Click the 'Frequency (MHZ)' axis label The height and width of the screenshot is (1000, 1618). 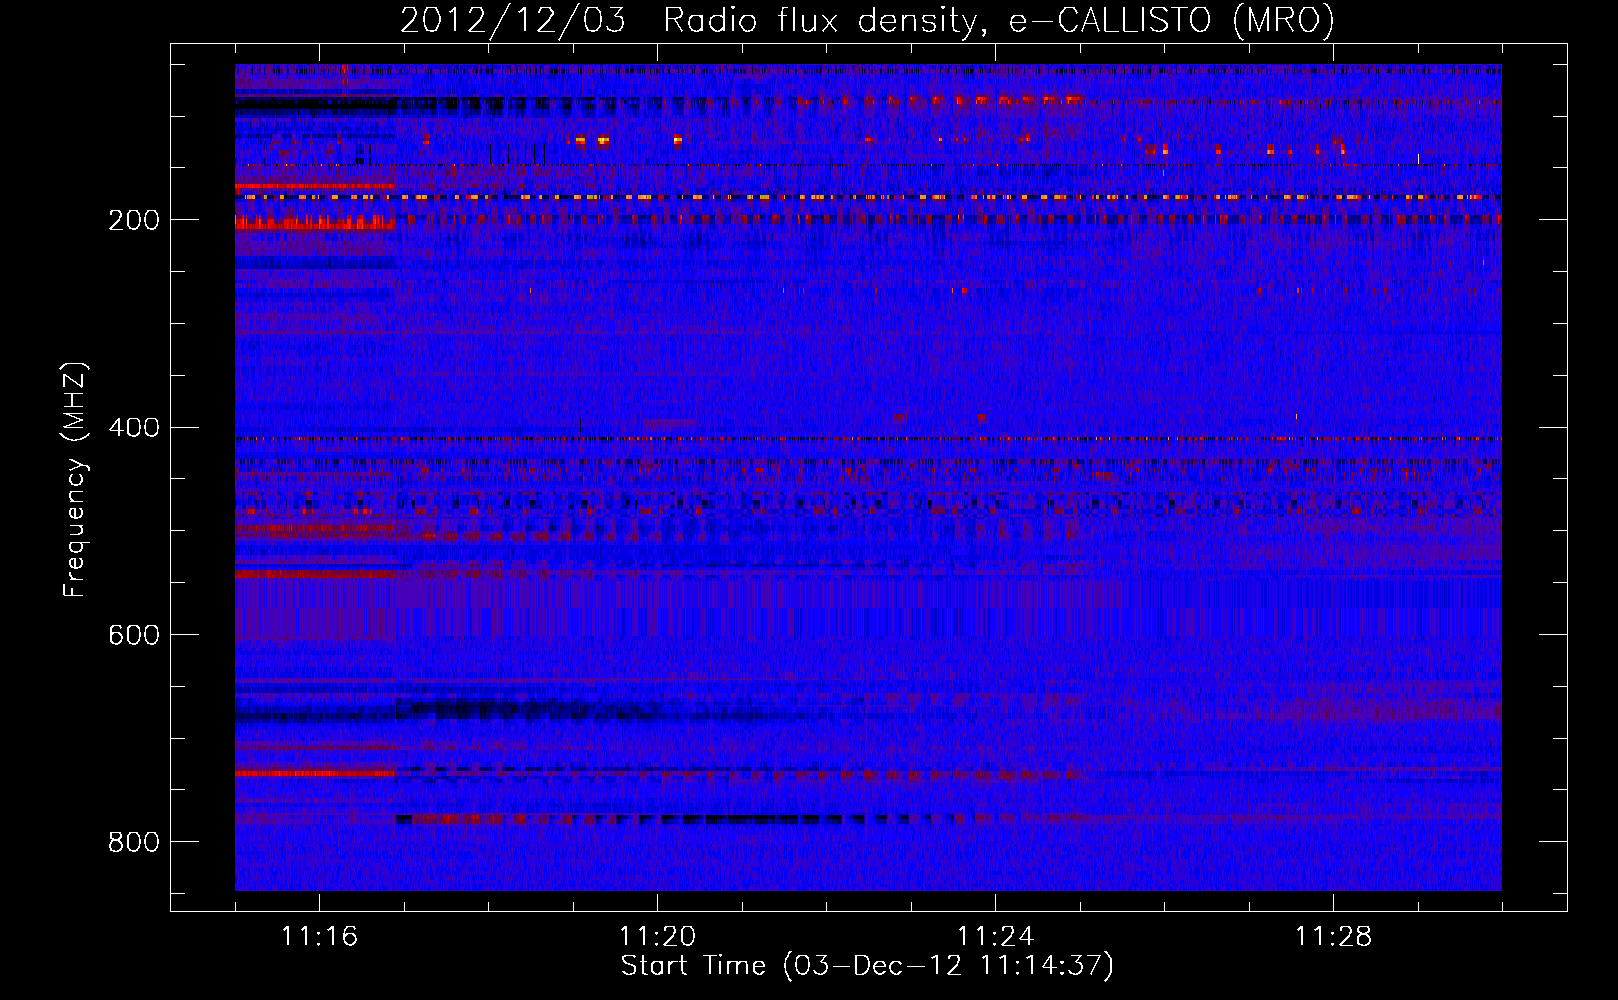(x=75, y=480)
